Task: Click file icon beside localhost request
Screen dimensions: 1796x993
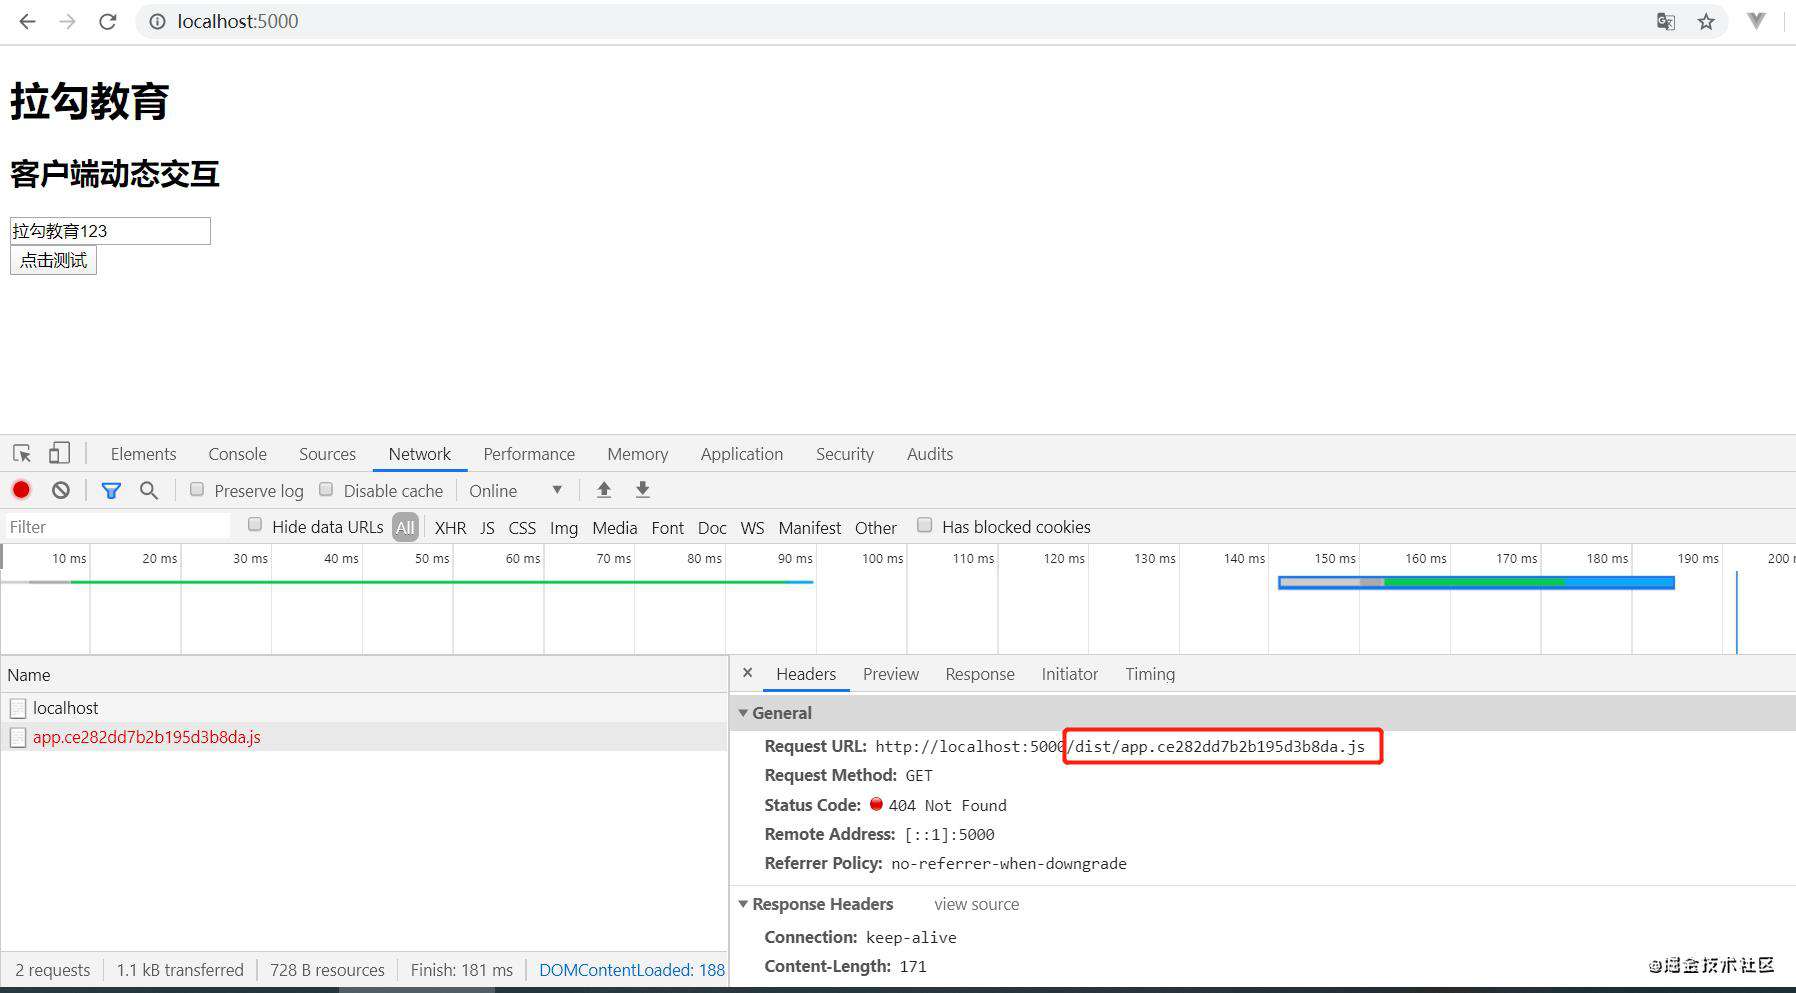Action: [18, 708]
